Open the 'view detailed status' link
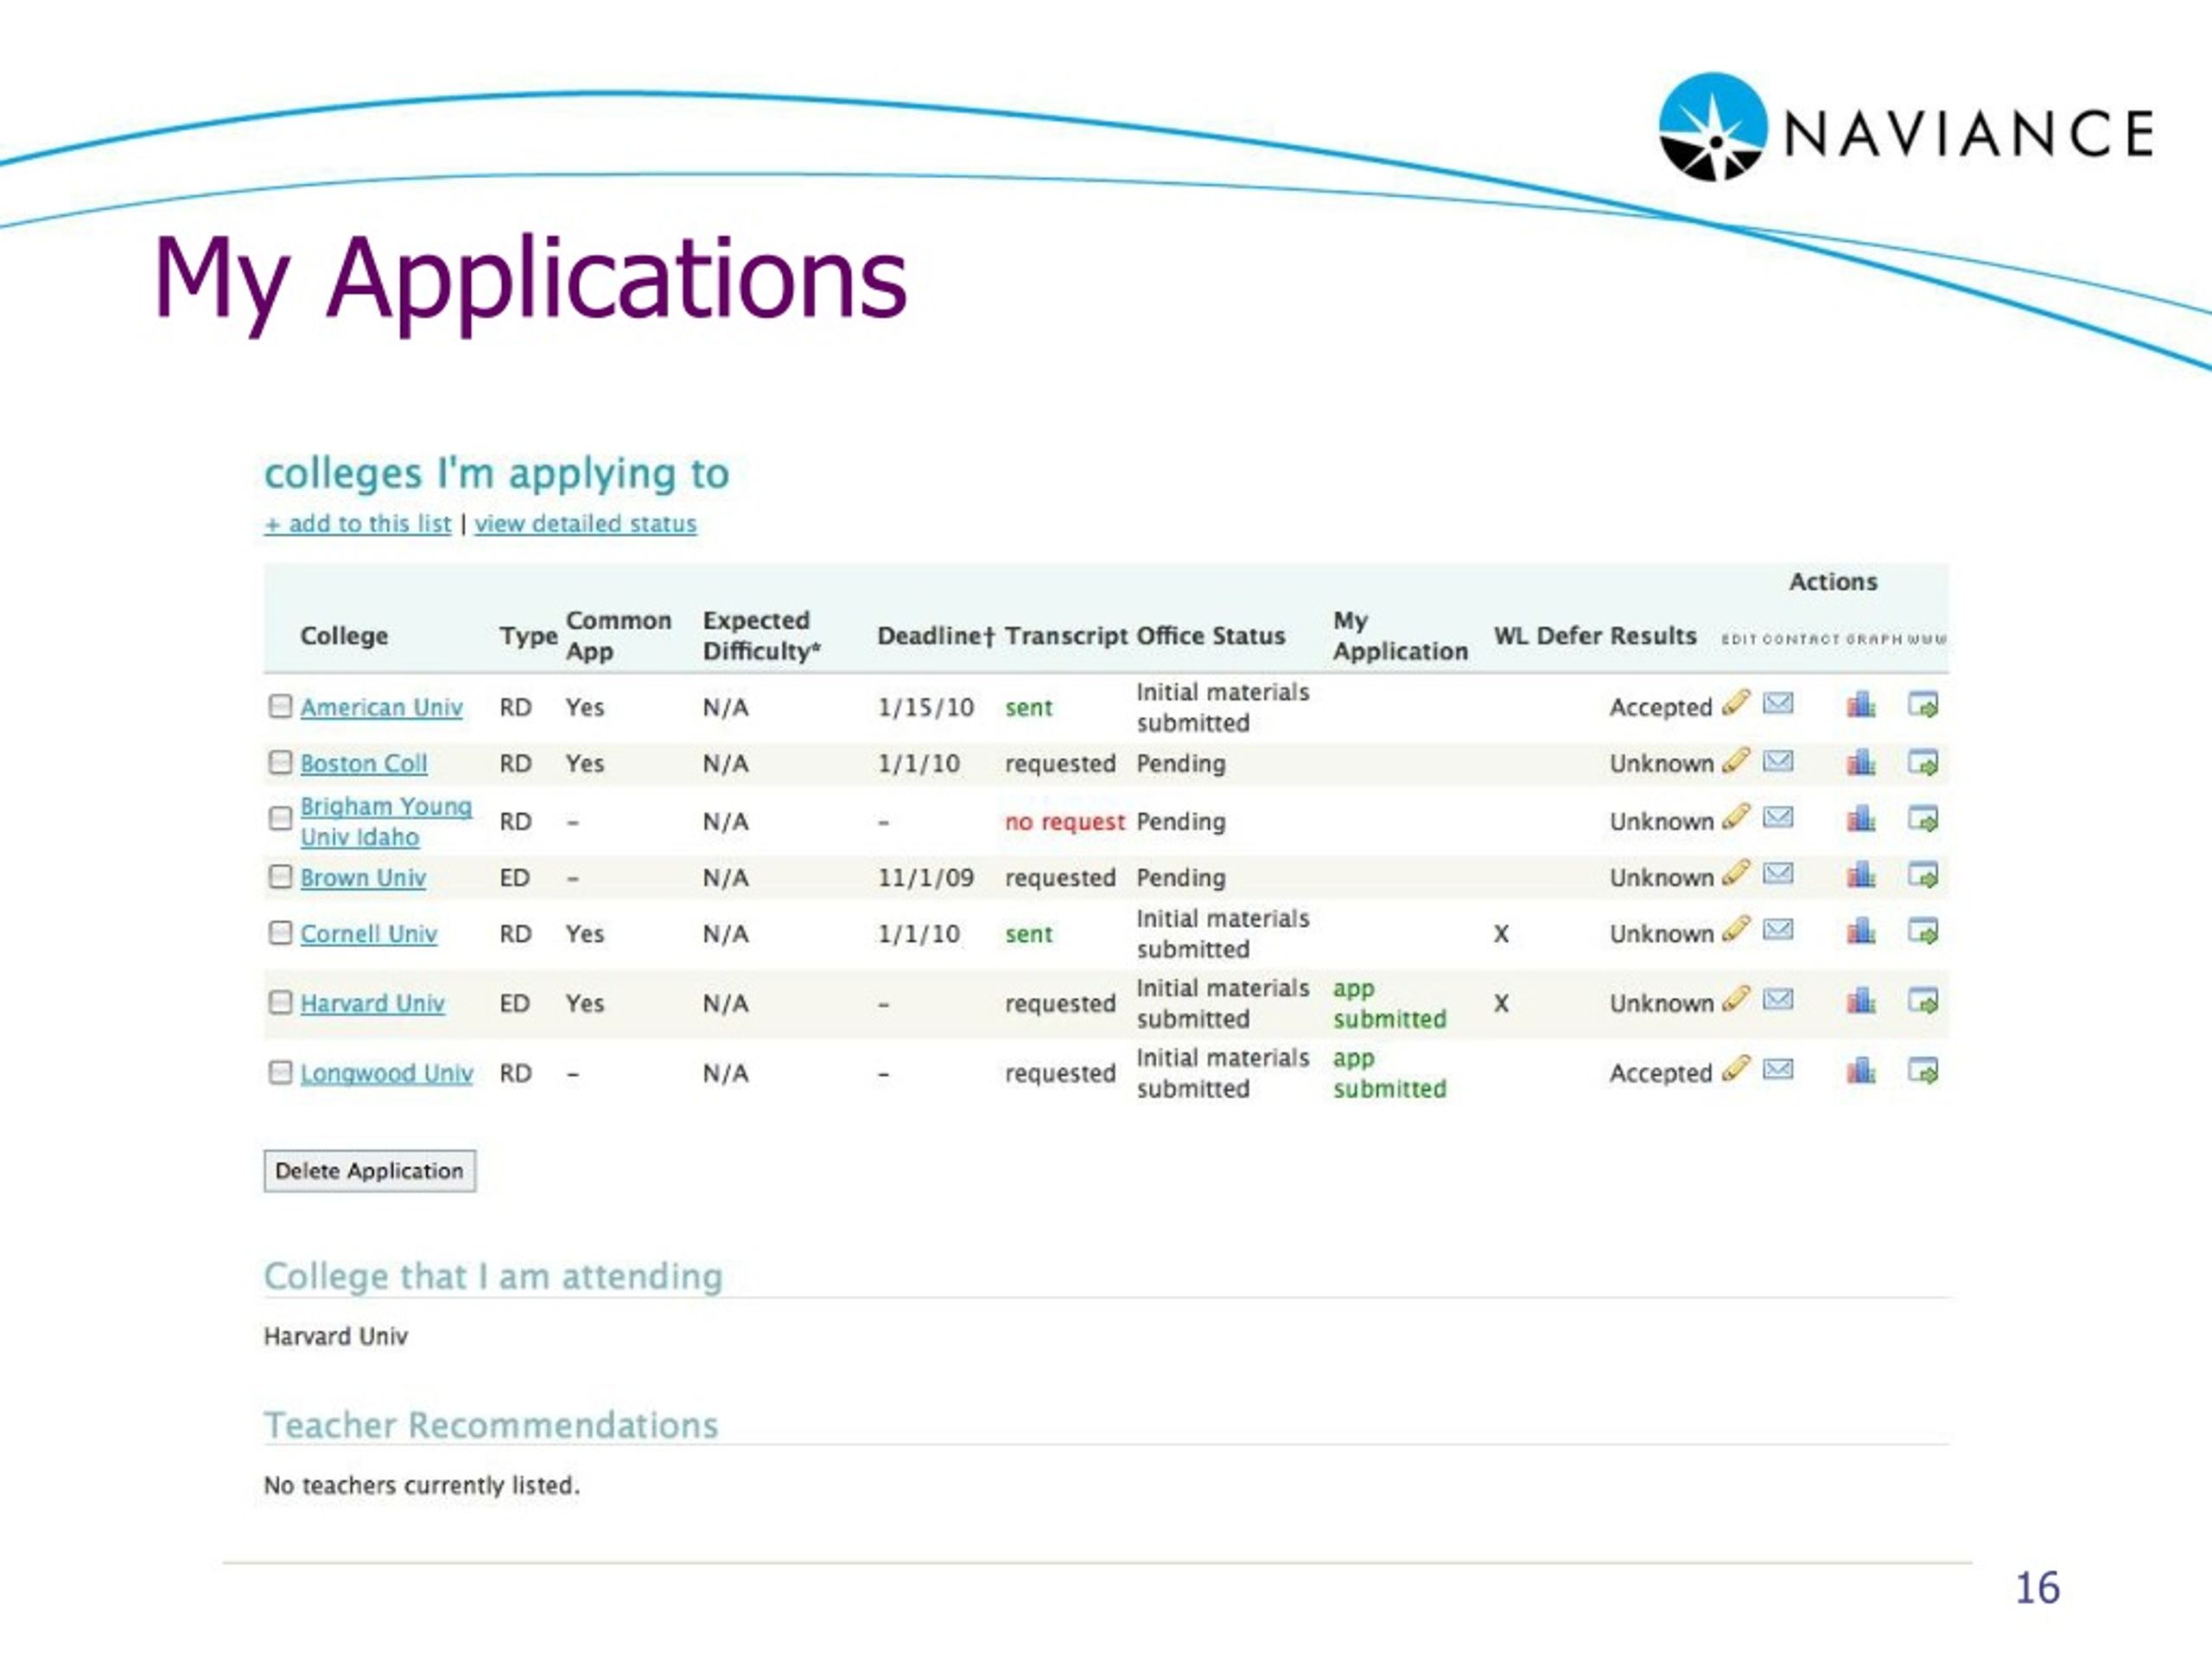Viewport: 2212px width, 1659px height. [x=585, y=523]
